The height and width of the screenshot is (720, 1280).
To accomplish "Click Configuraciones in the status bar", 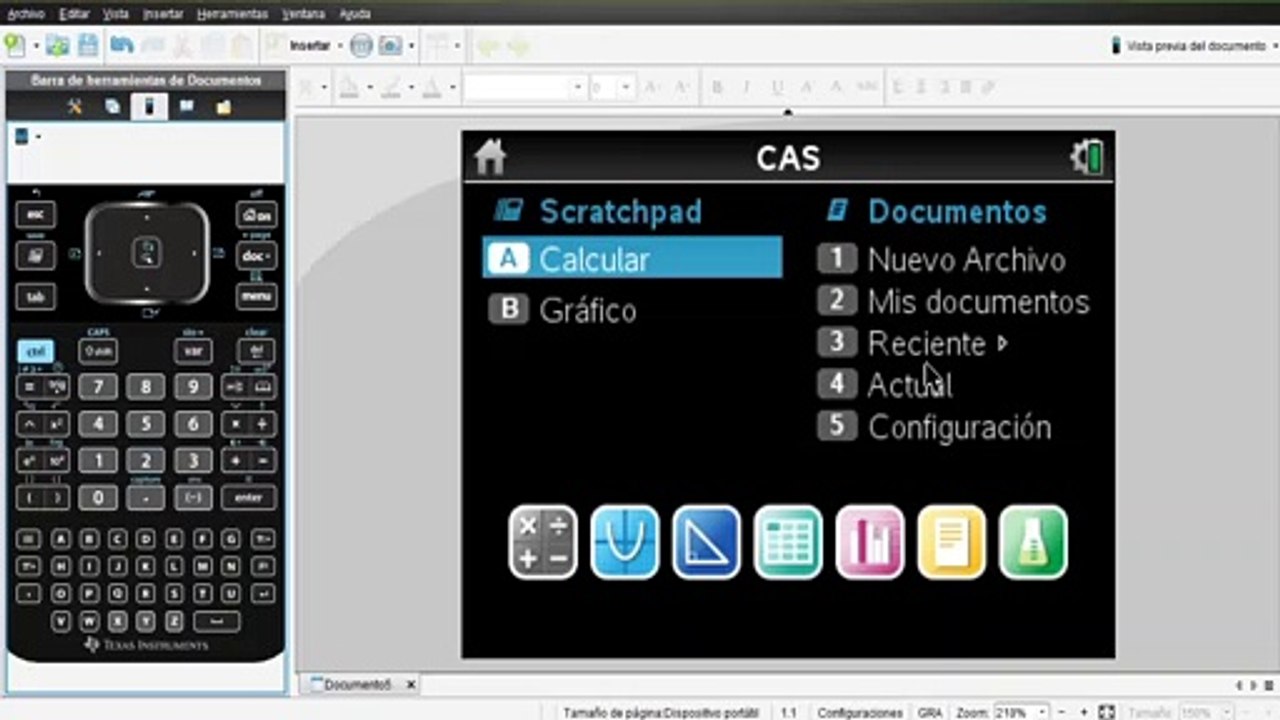I will 860,712.
